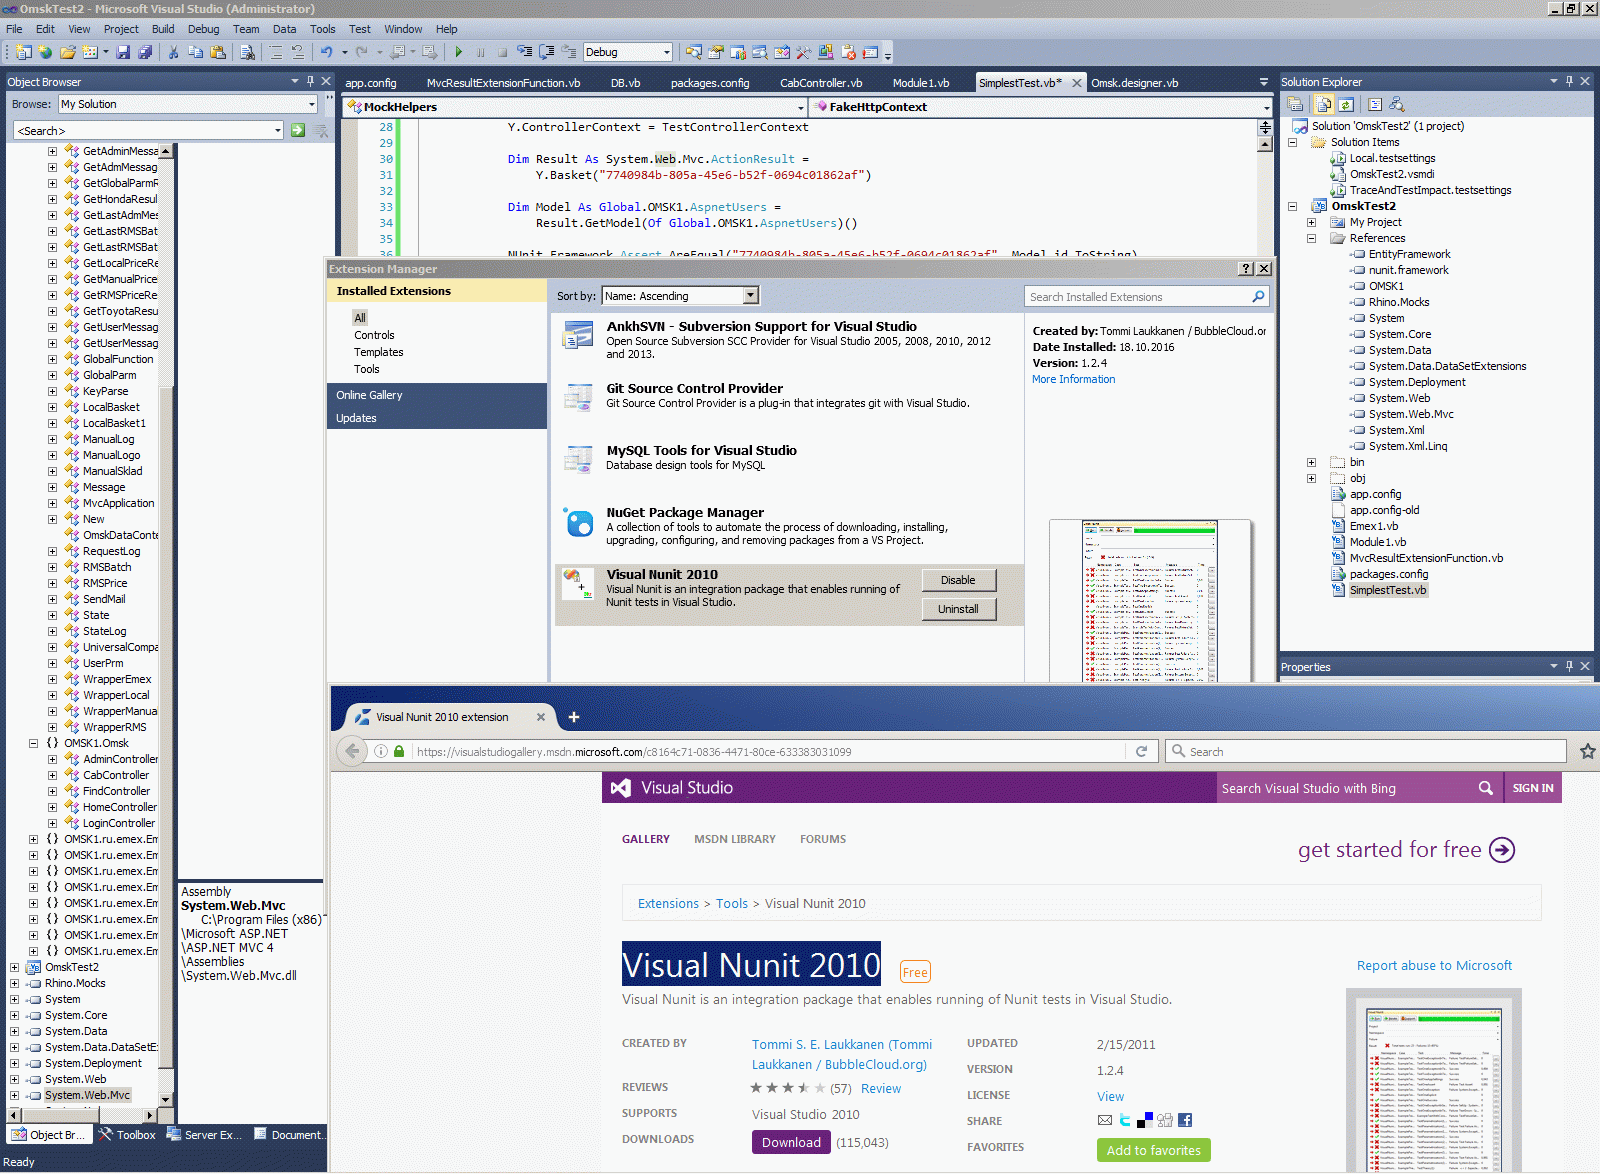Expand the My Project node

tap(1311, 222)
